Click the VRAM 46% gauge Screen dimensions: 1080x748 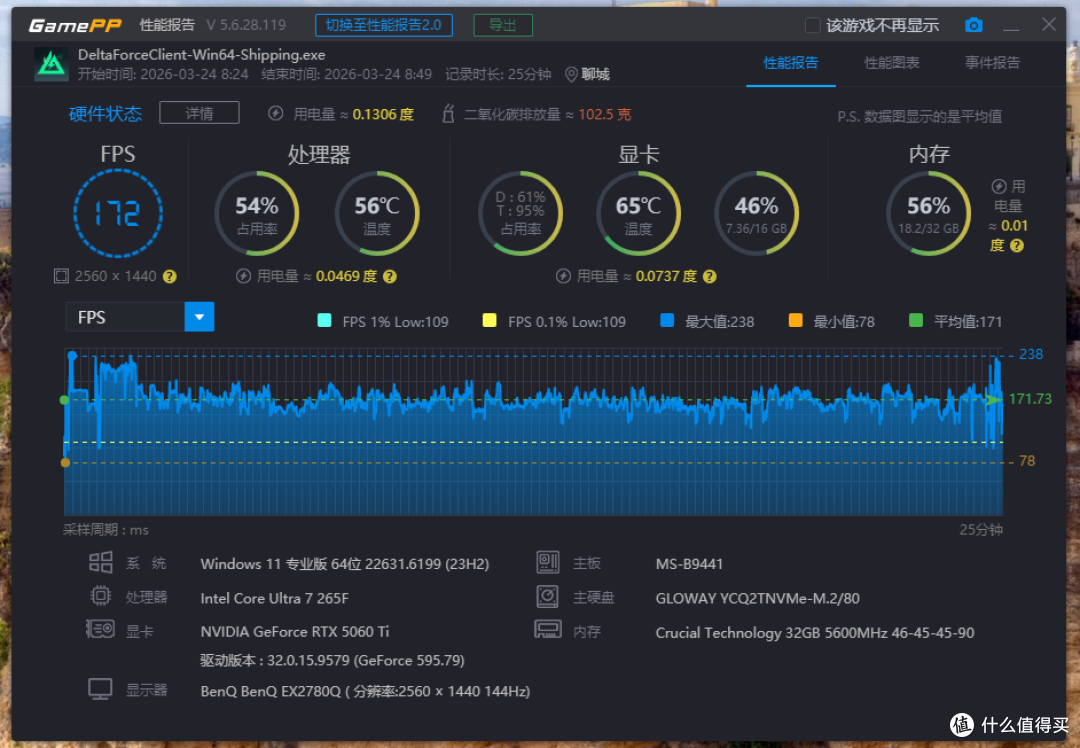(756, 214)
